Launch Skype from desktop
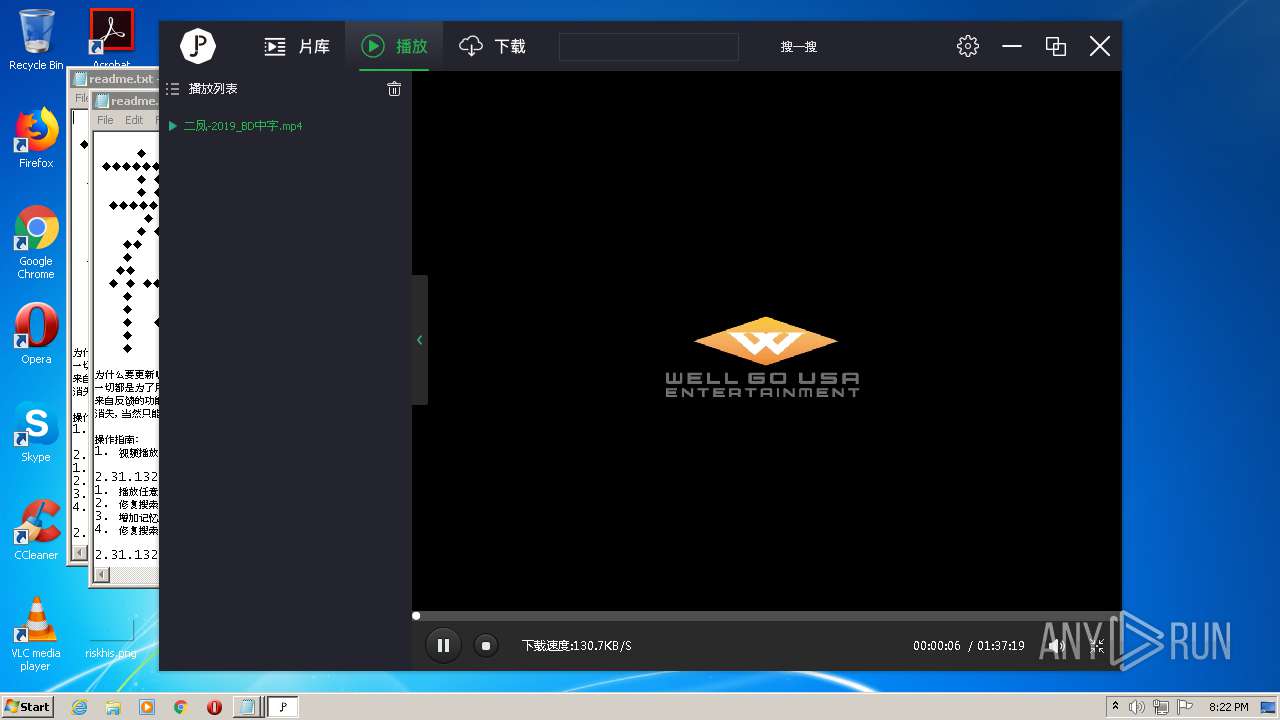This screenshot has height=720, width=1280. [36, 432]
